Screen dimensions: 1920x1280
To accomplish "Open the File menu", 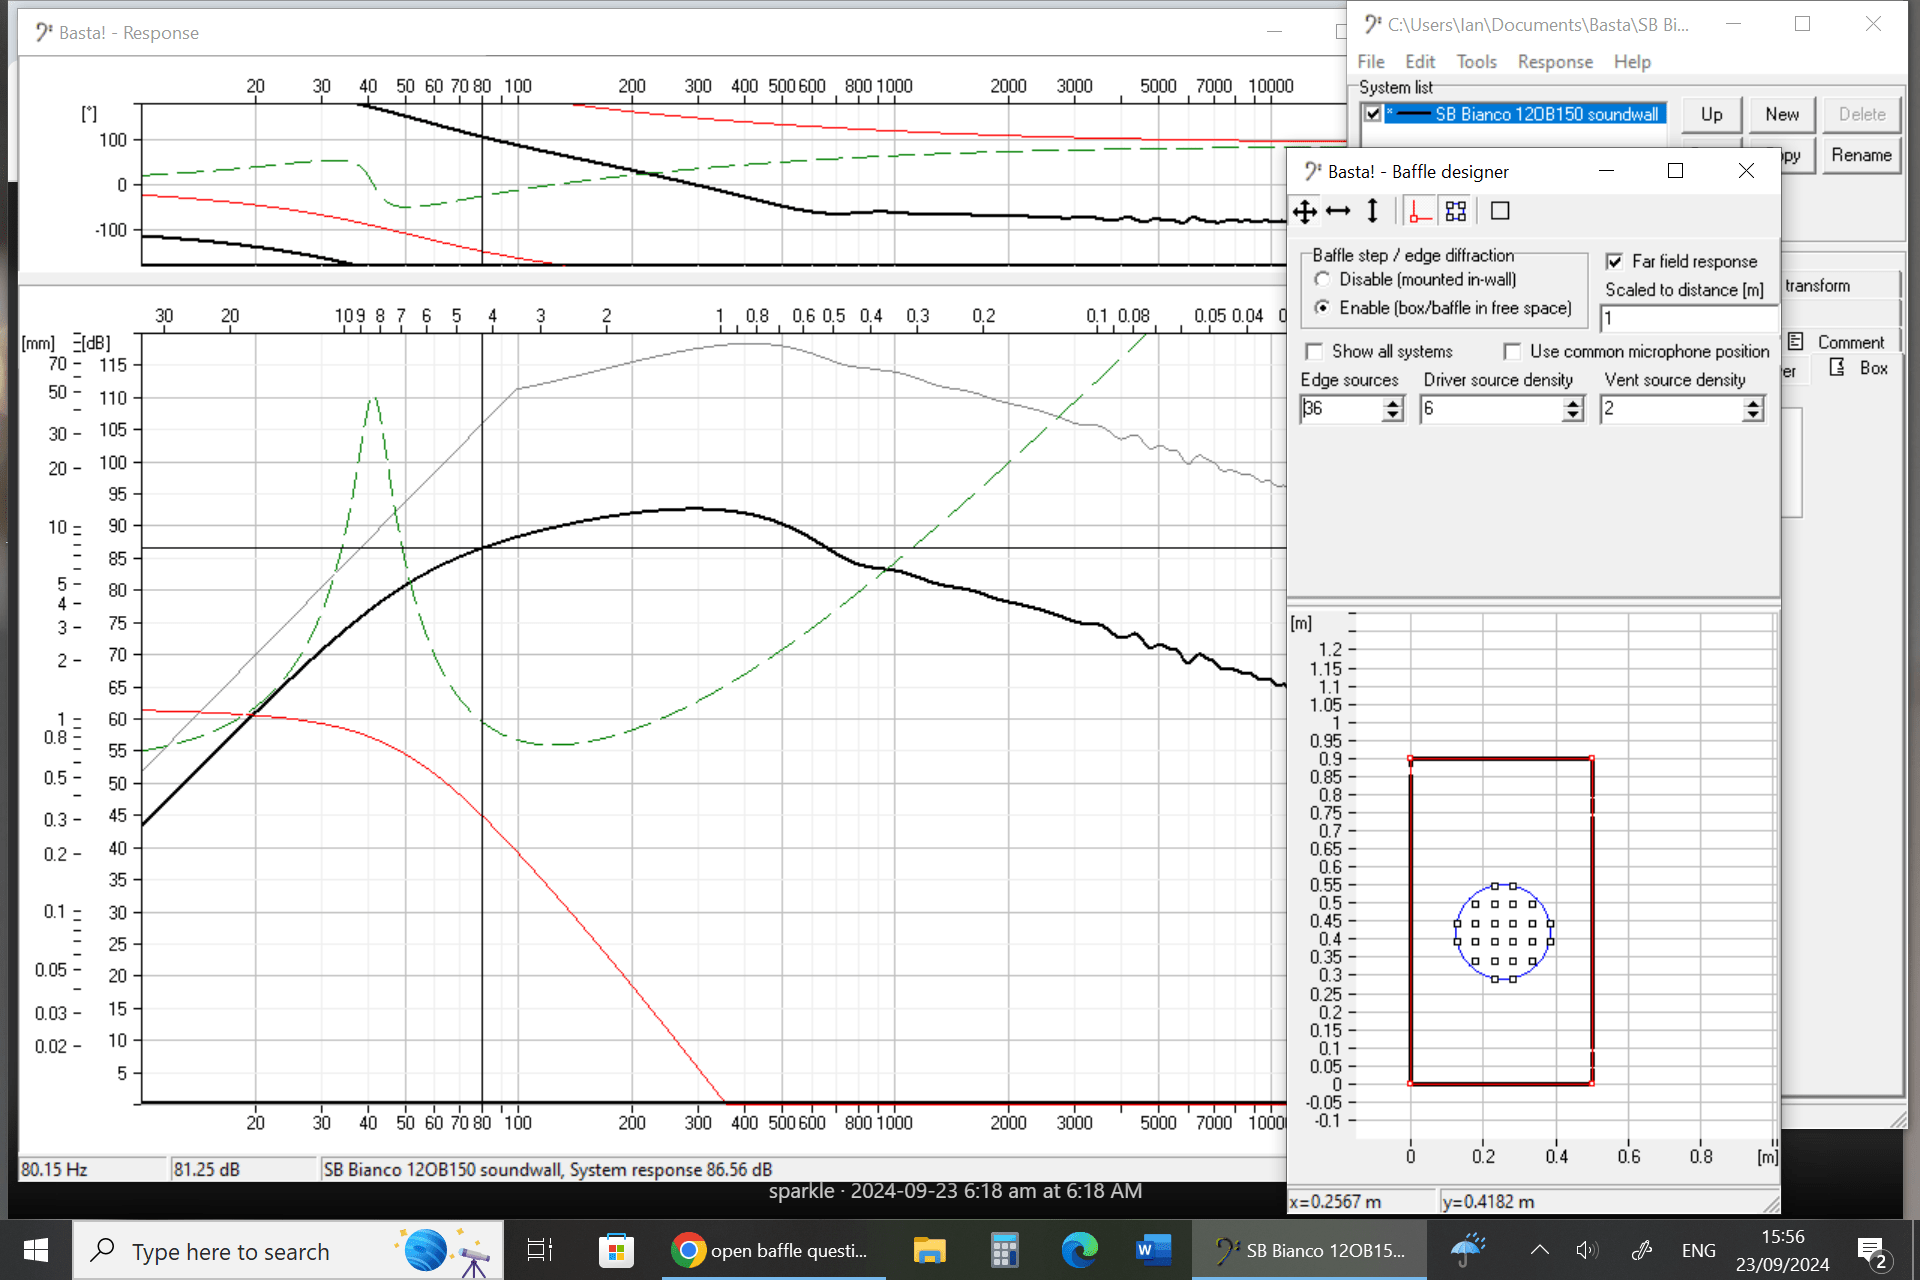I will pyautogui.click(x=1371, y=62).
